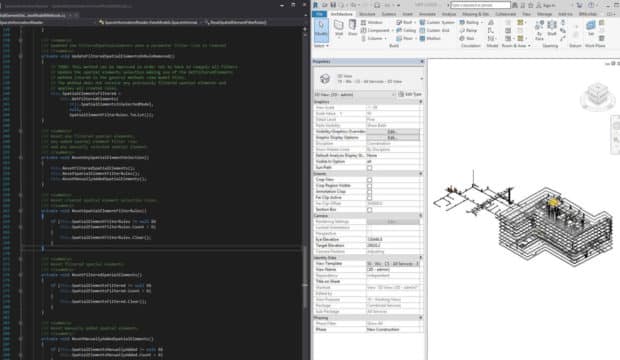Choose the Window tool in Build panel

tap(372, 23)
